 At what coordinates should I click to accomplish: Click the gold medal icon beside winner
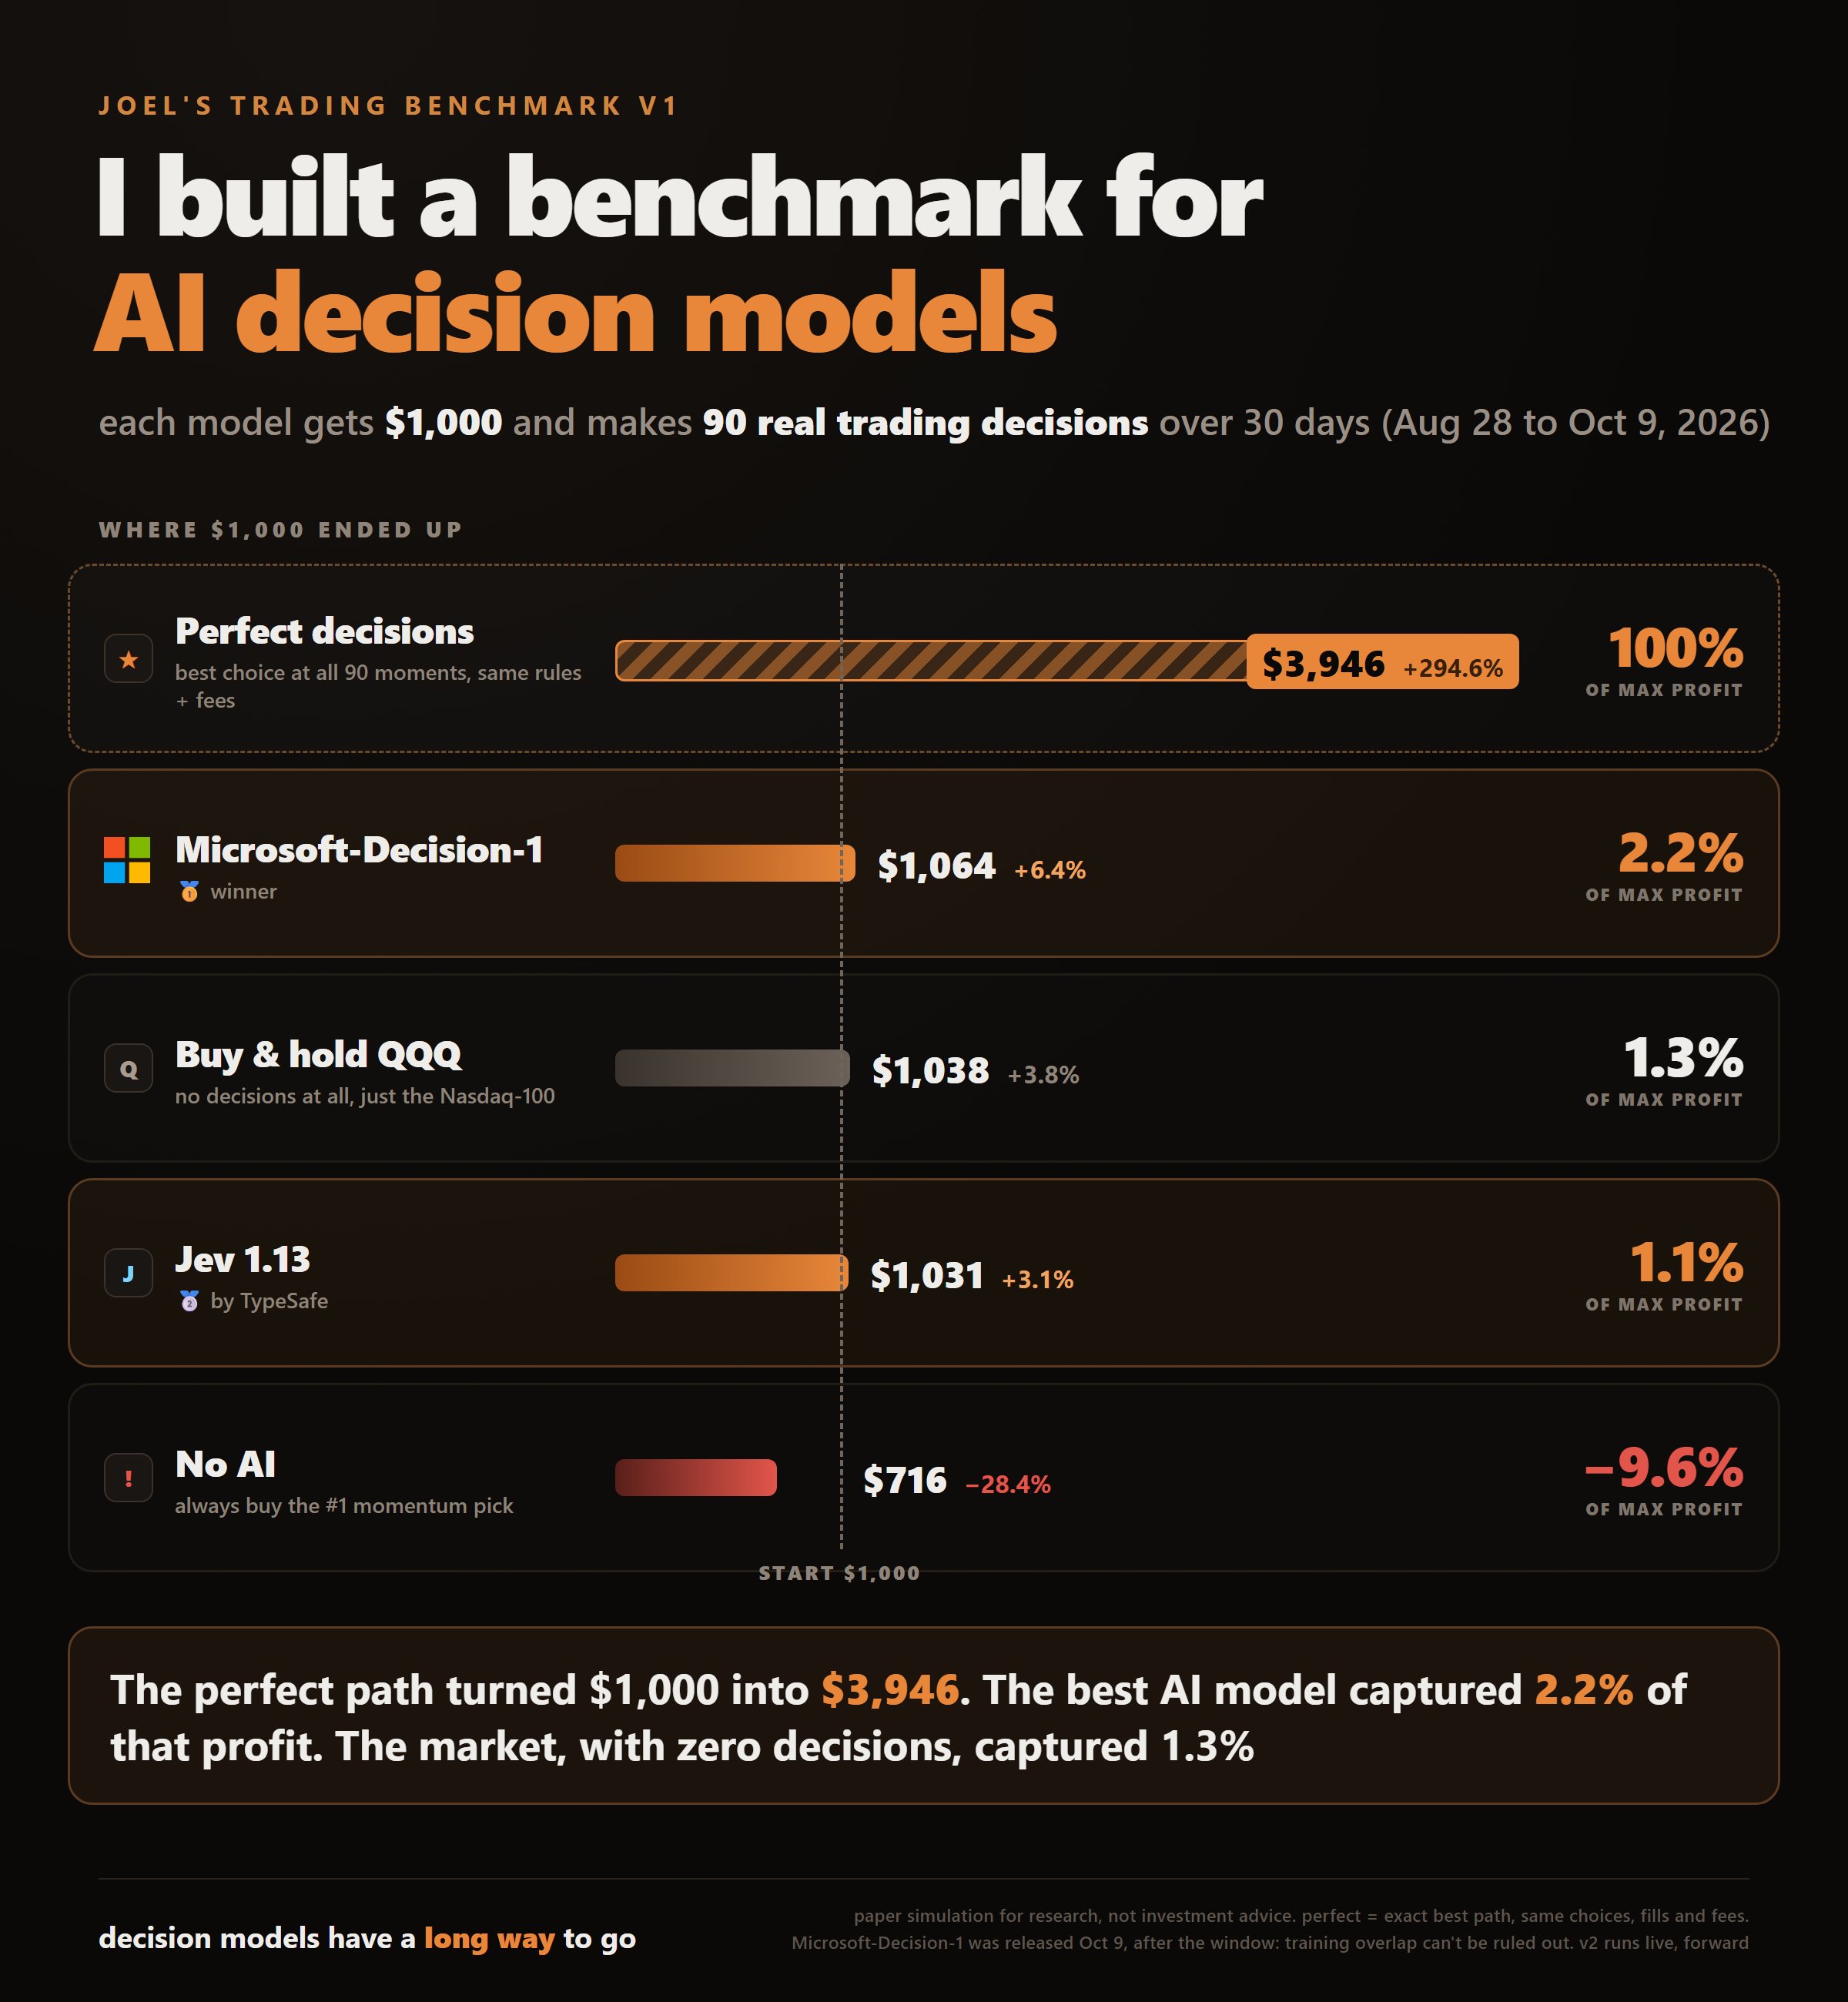point(189,891)
